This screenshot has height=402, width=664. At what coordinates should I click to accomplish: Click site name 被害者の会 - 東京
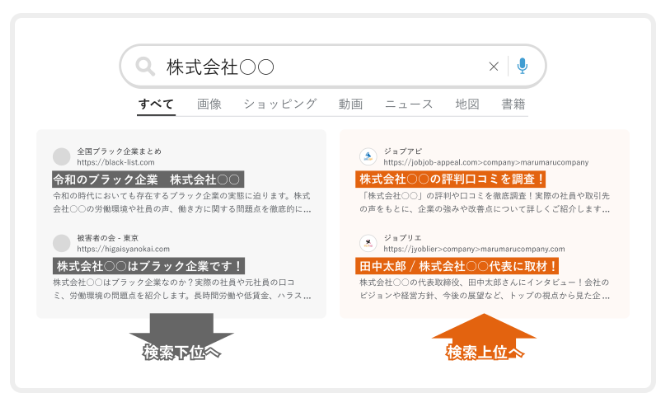click(x=108, y=238)
